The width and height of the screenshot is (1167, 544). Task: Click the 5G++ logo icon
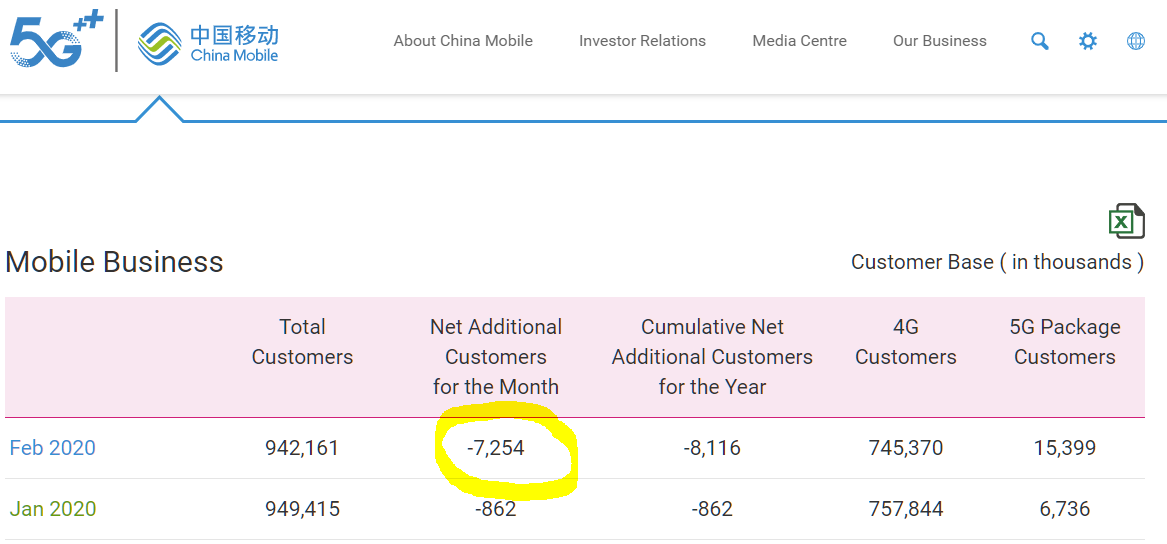[56, 41]
